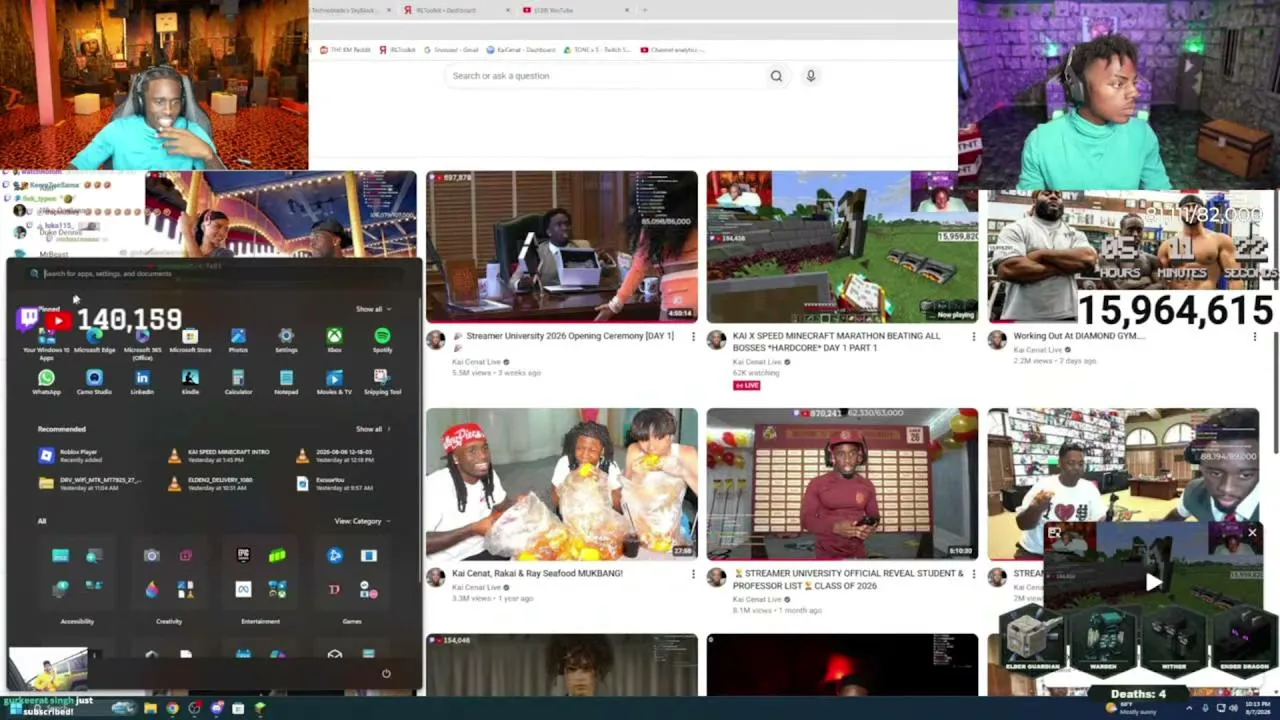Open options menu for Streamer University Opening Ceremony video
1280x720 pixels.
pos(693,337)
